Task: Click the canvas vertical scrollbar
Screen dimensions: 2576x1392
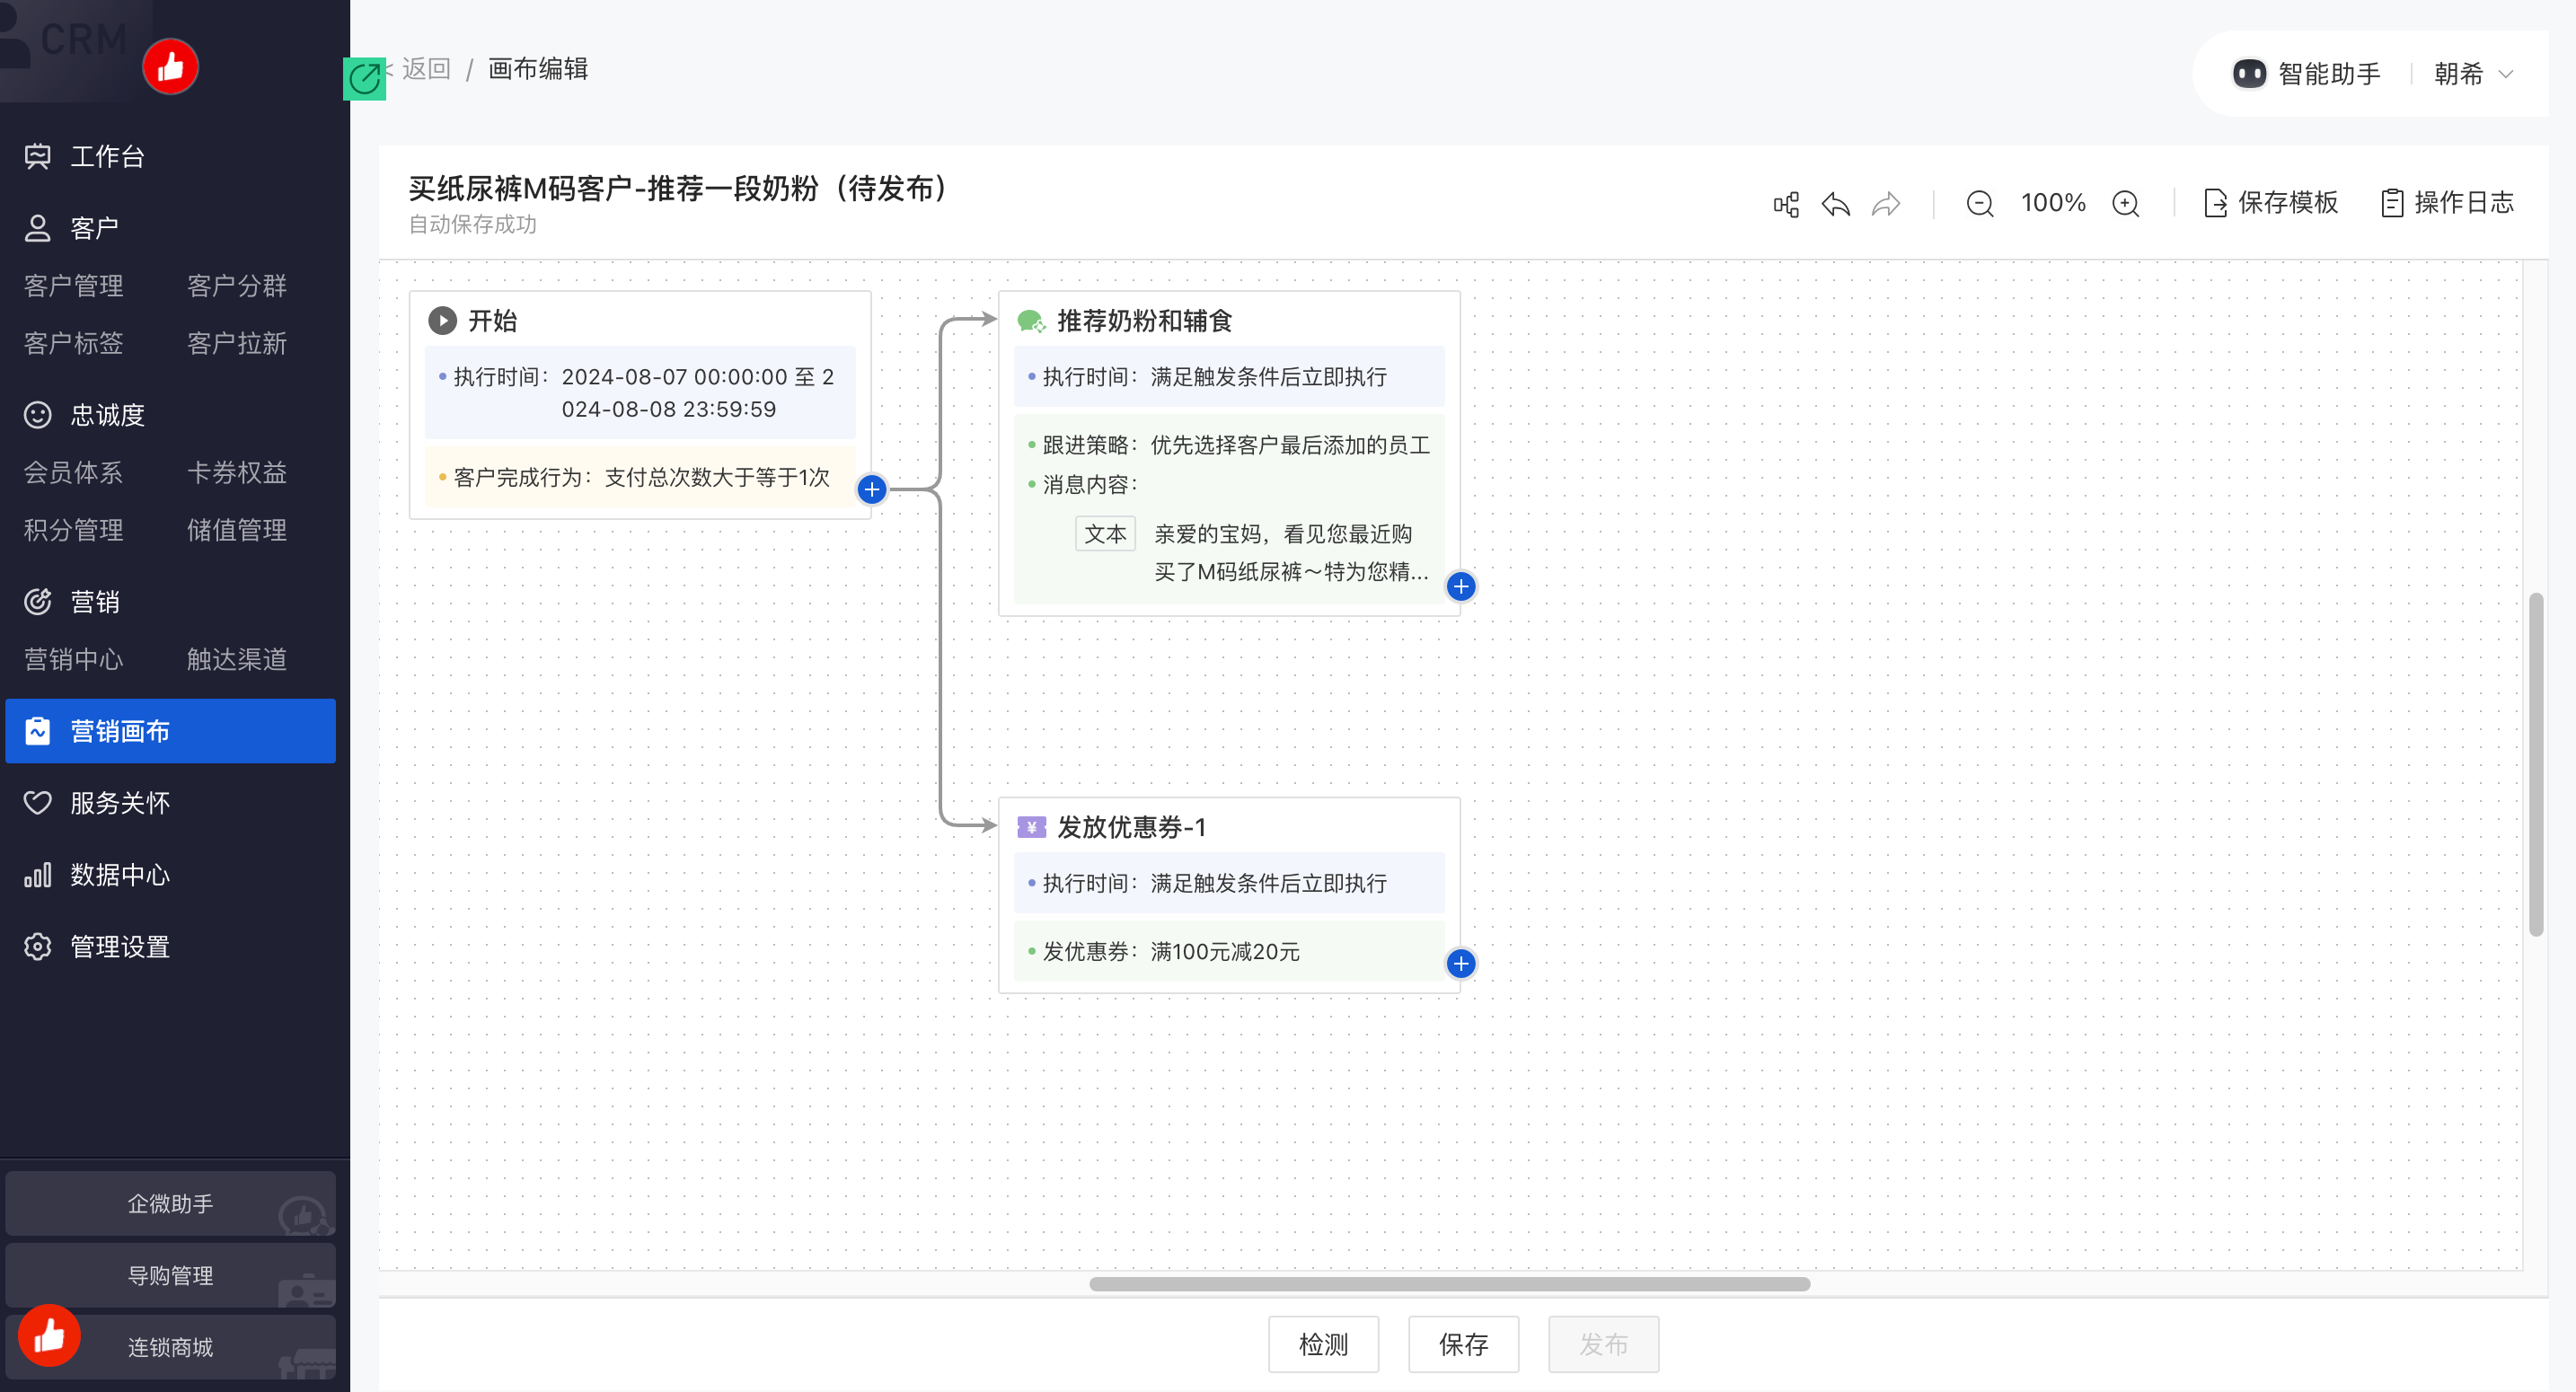Action: (x=2536, y=765)
